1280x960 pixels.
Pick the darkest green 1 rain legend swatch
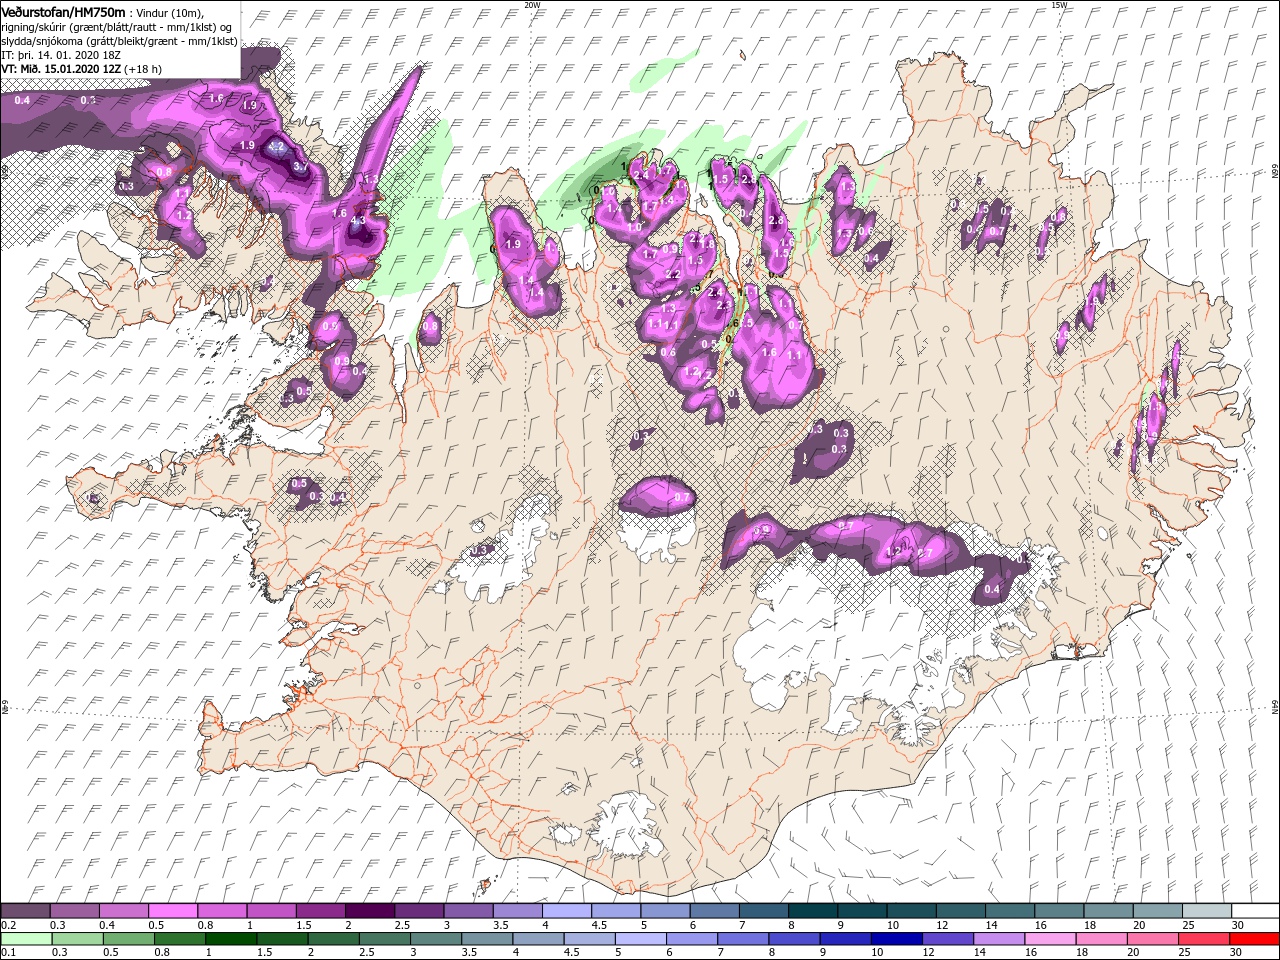point(231,939)
